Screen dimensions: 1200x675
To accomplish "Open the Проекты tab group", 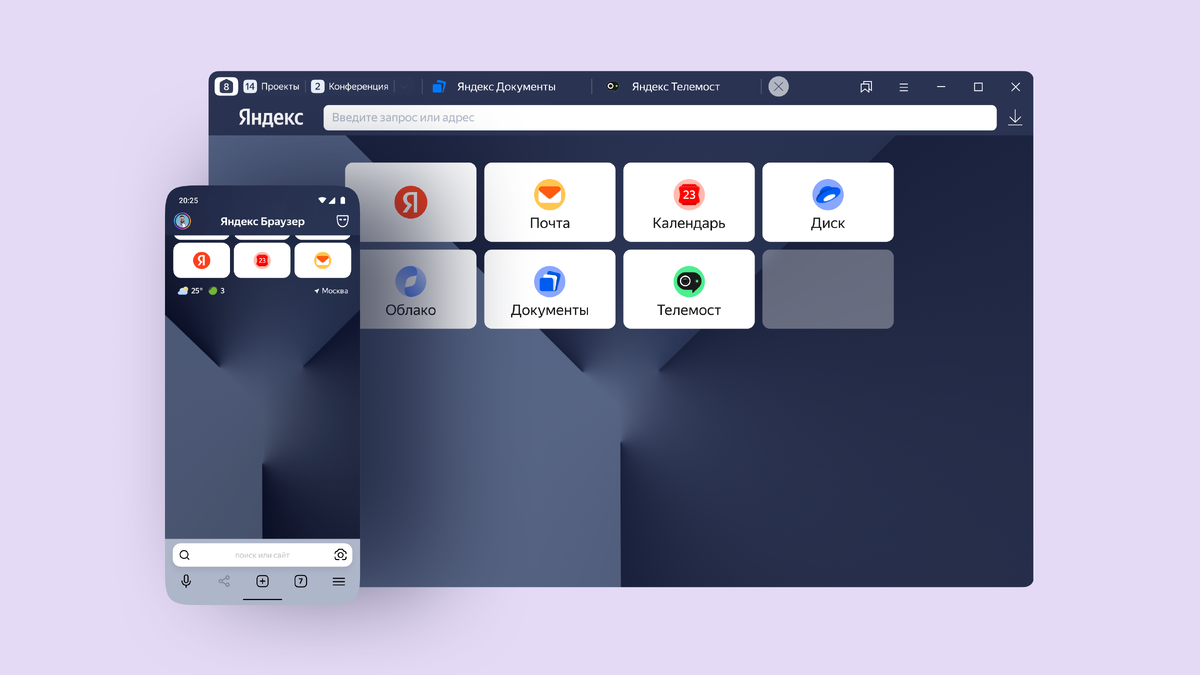I will [271, 87].
